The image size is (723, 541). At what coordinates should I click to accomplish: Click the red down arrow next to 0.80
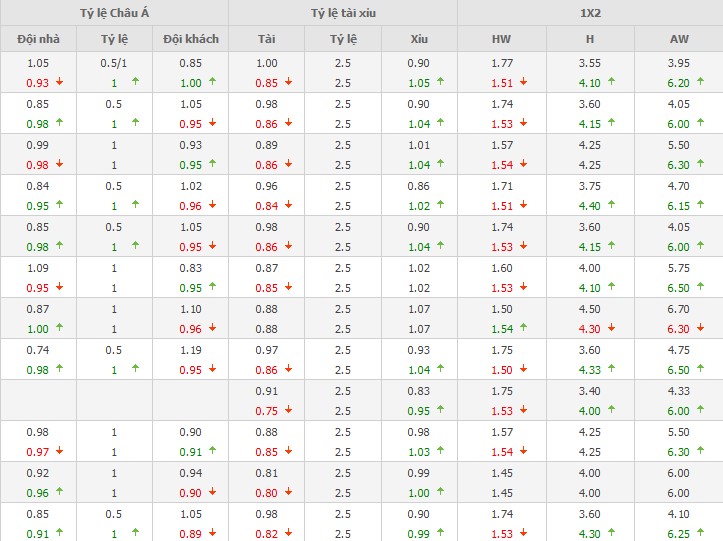pyautogui.click(x=288, y=493)
